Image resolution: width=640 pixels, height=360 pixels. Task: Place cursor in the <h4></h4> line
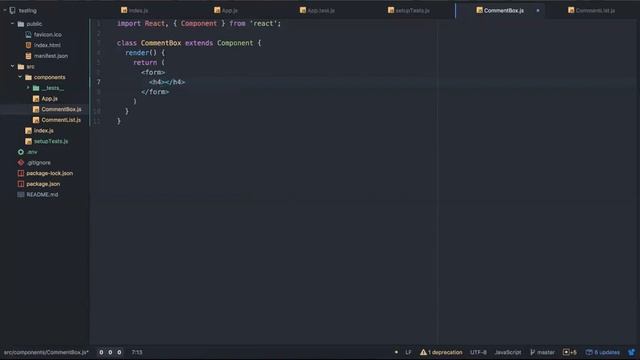tap(167, 82)
